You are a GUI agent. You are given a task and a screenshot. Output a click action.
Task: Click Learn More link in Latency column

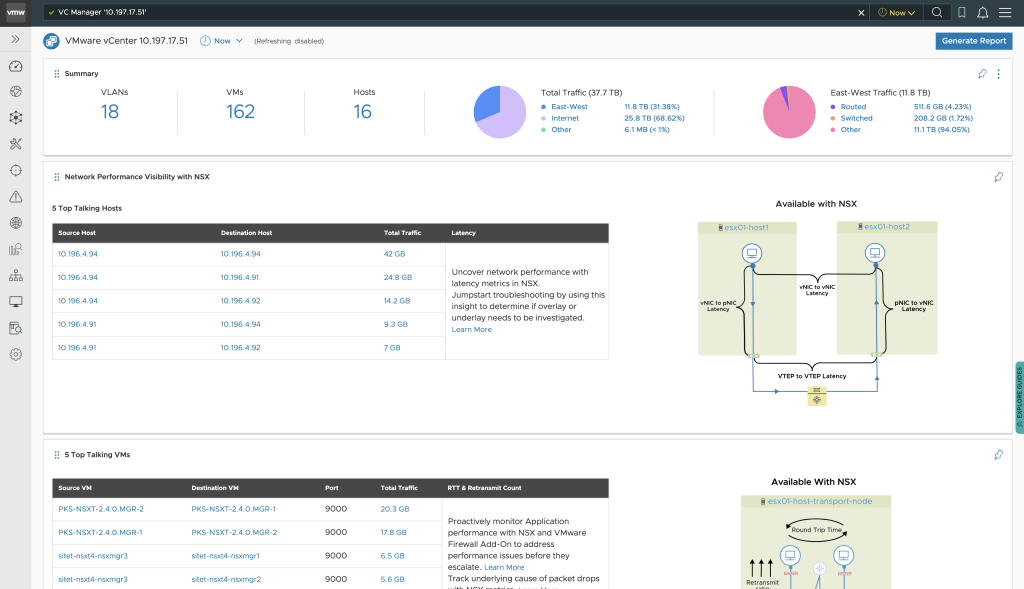click(x=471, y=329)
